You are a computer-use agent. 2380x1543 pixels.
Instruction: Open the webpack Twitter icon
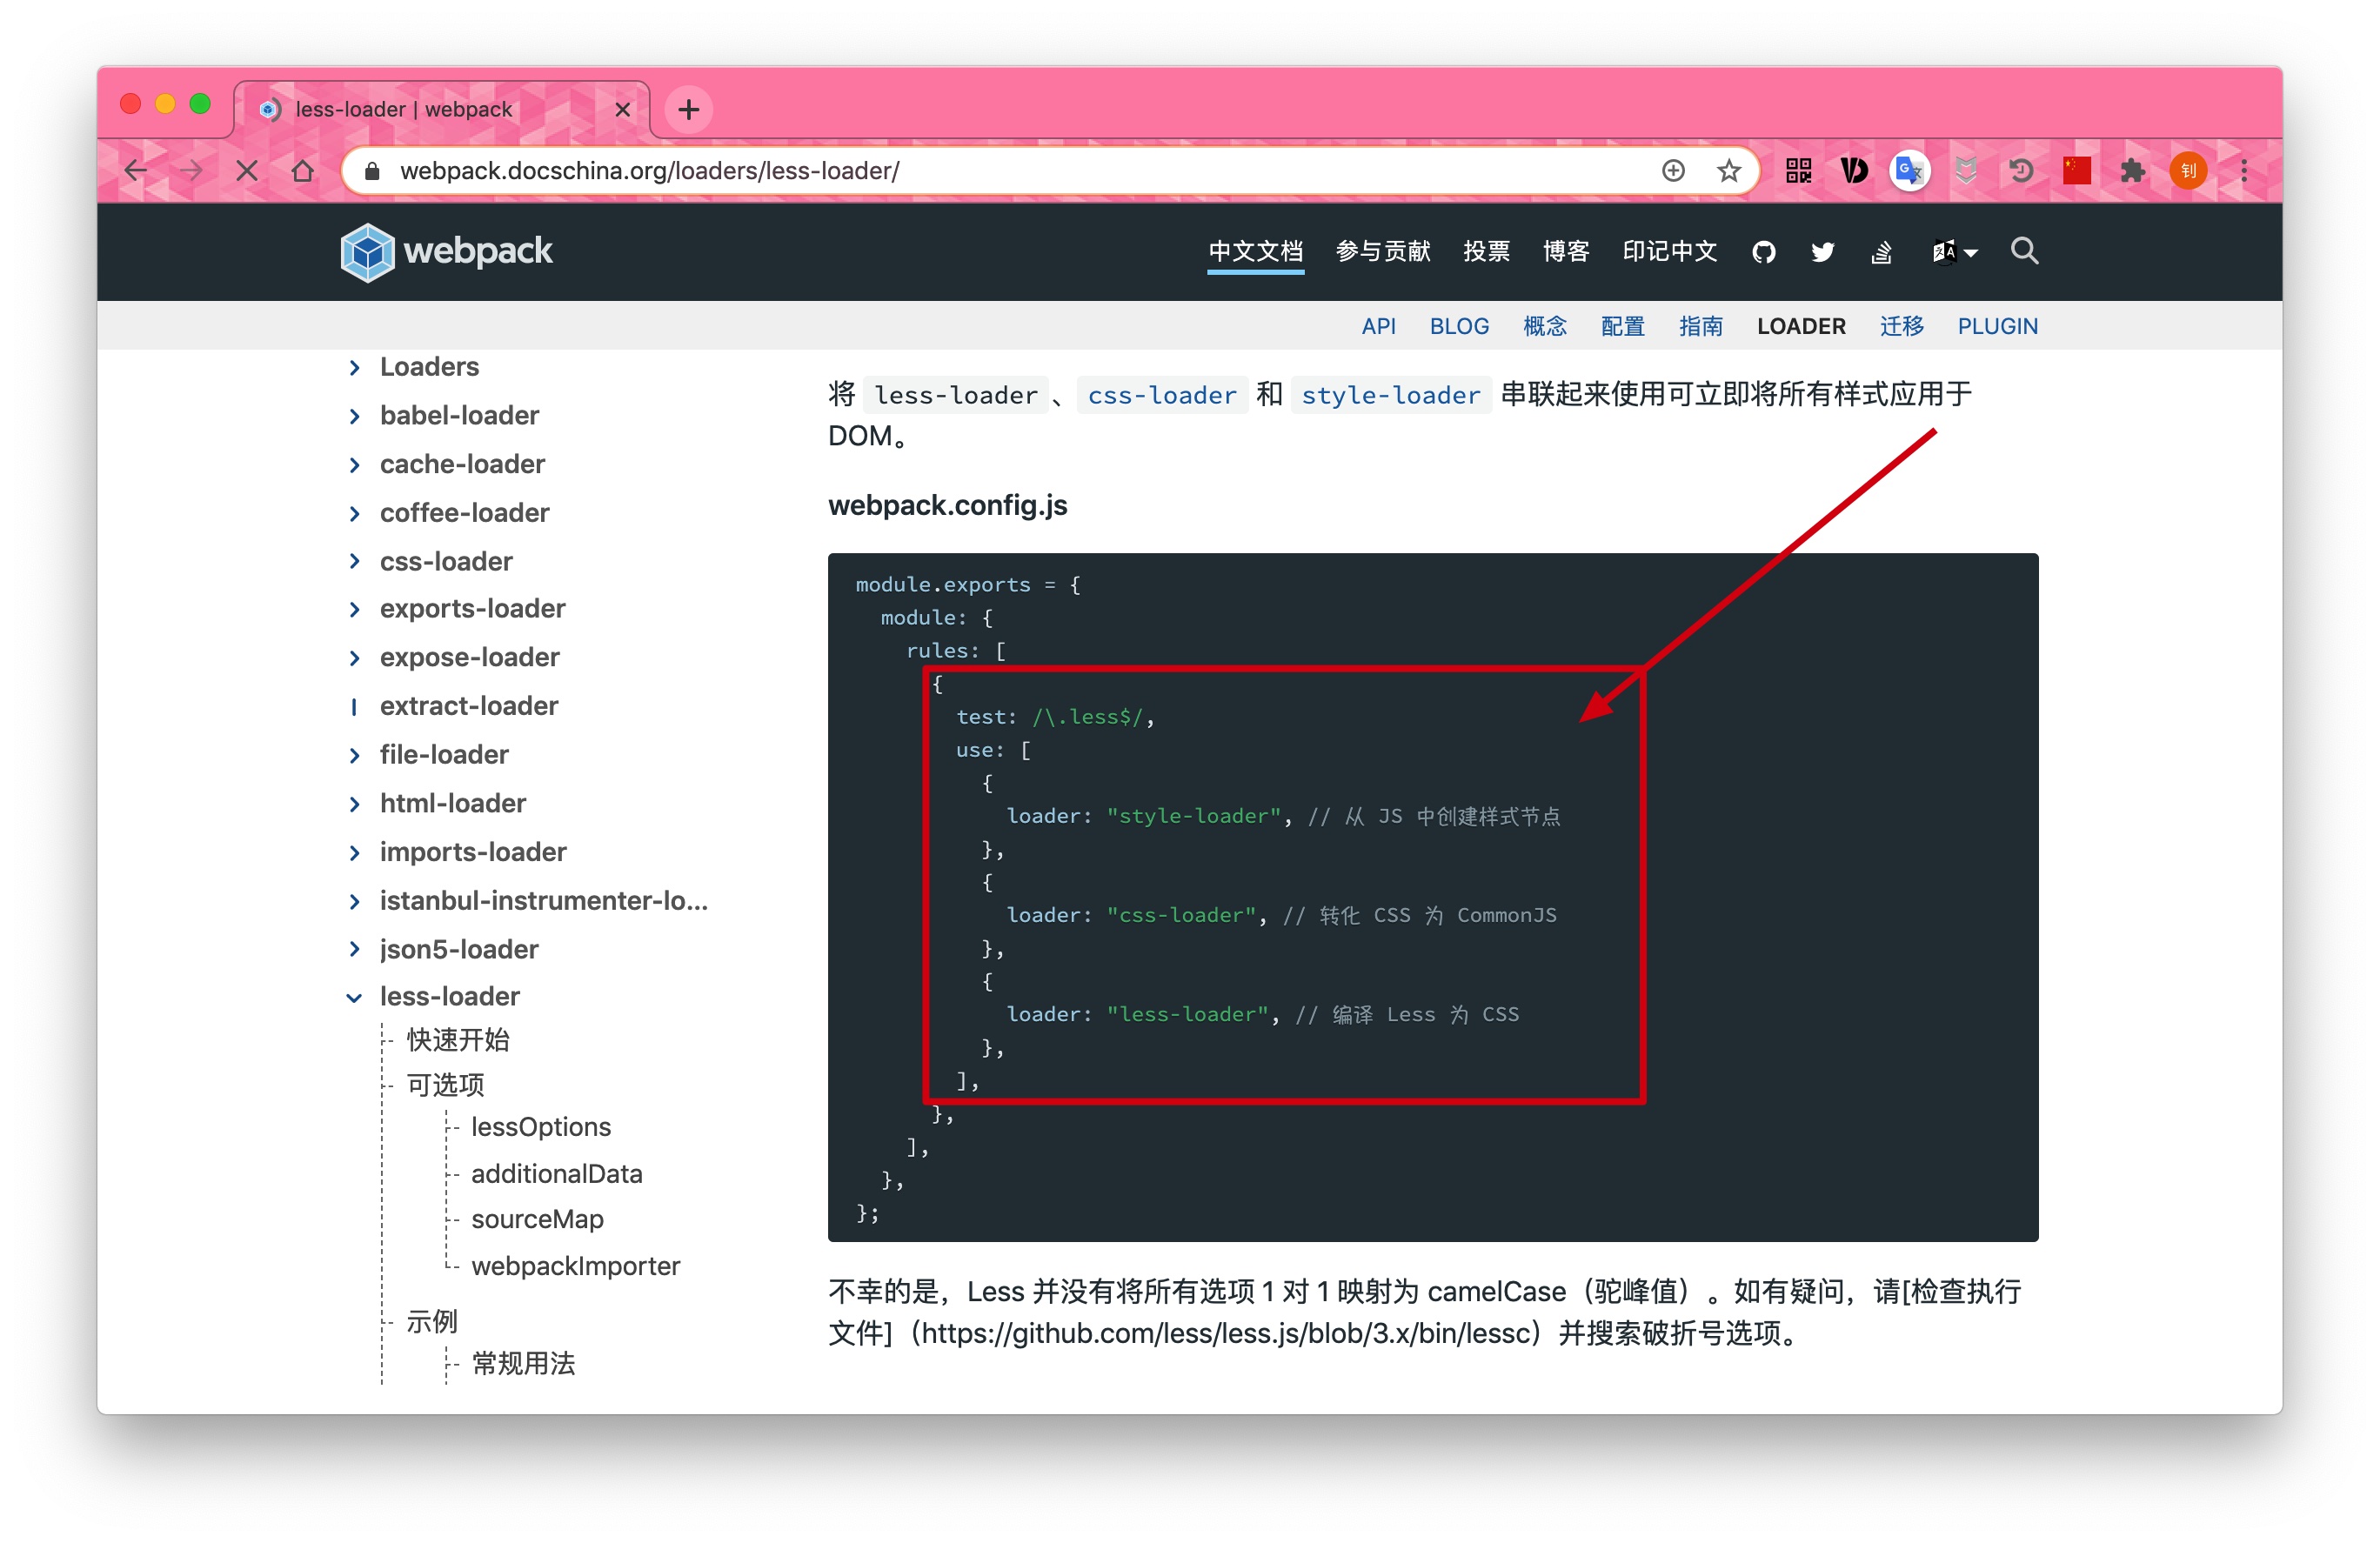pos(1822,252)
